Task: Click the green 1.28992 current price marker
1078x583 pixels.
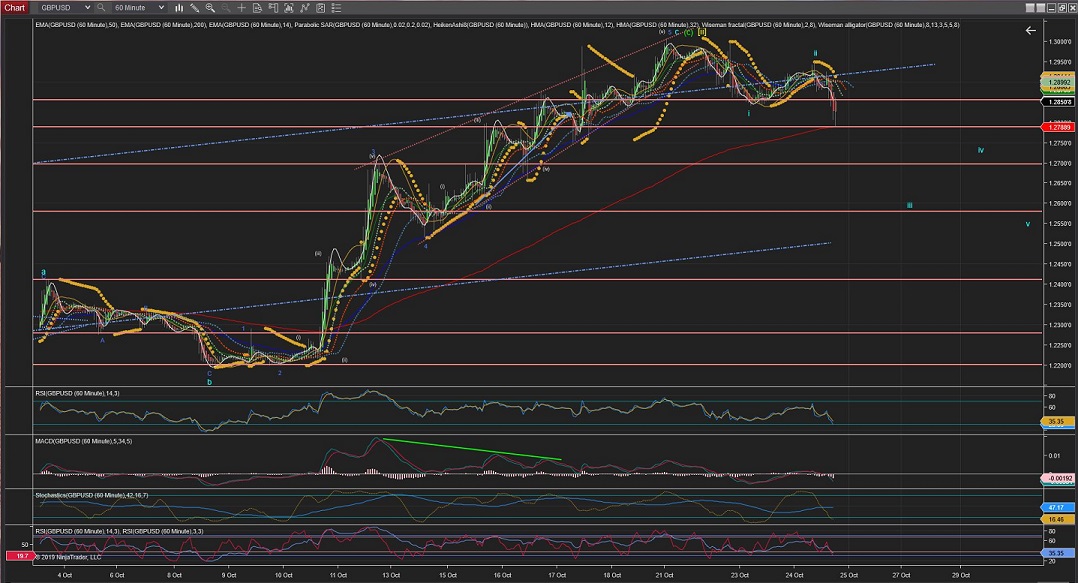Action: 1058,82
